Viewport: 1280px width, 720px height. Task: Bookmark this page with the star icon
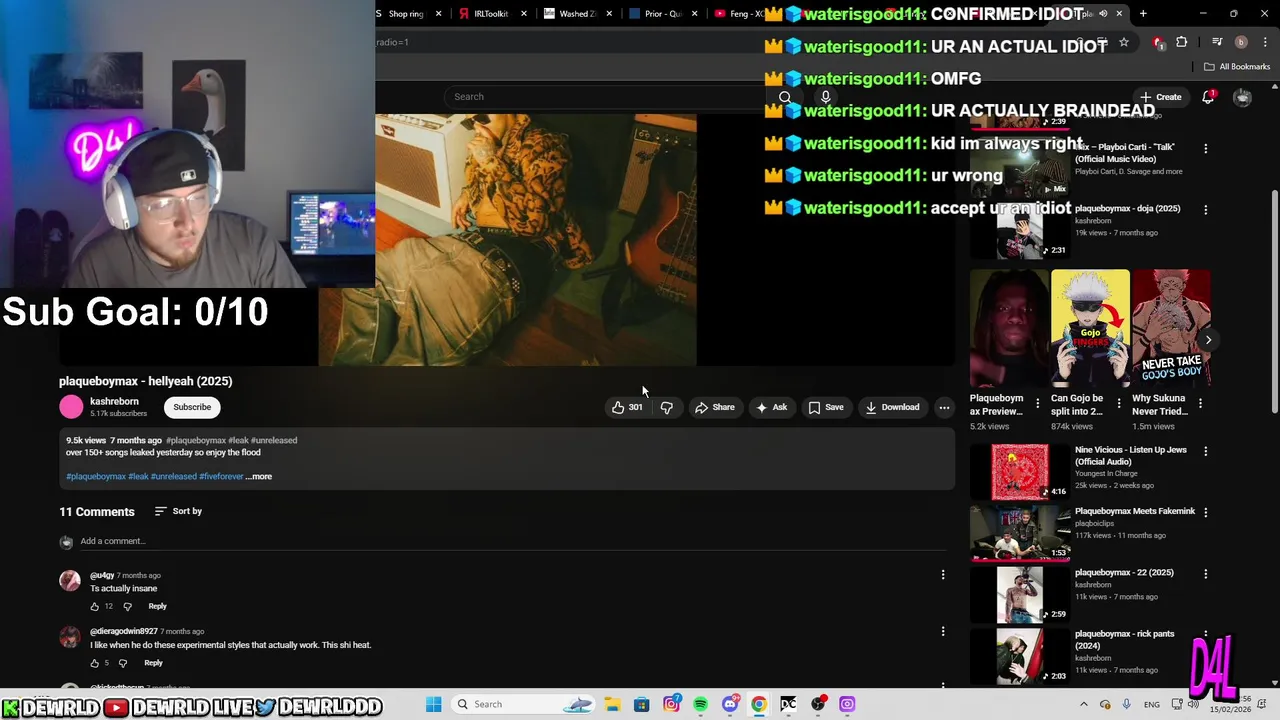tap(1124, 42)
